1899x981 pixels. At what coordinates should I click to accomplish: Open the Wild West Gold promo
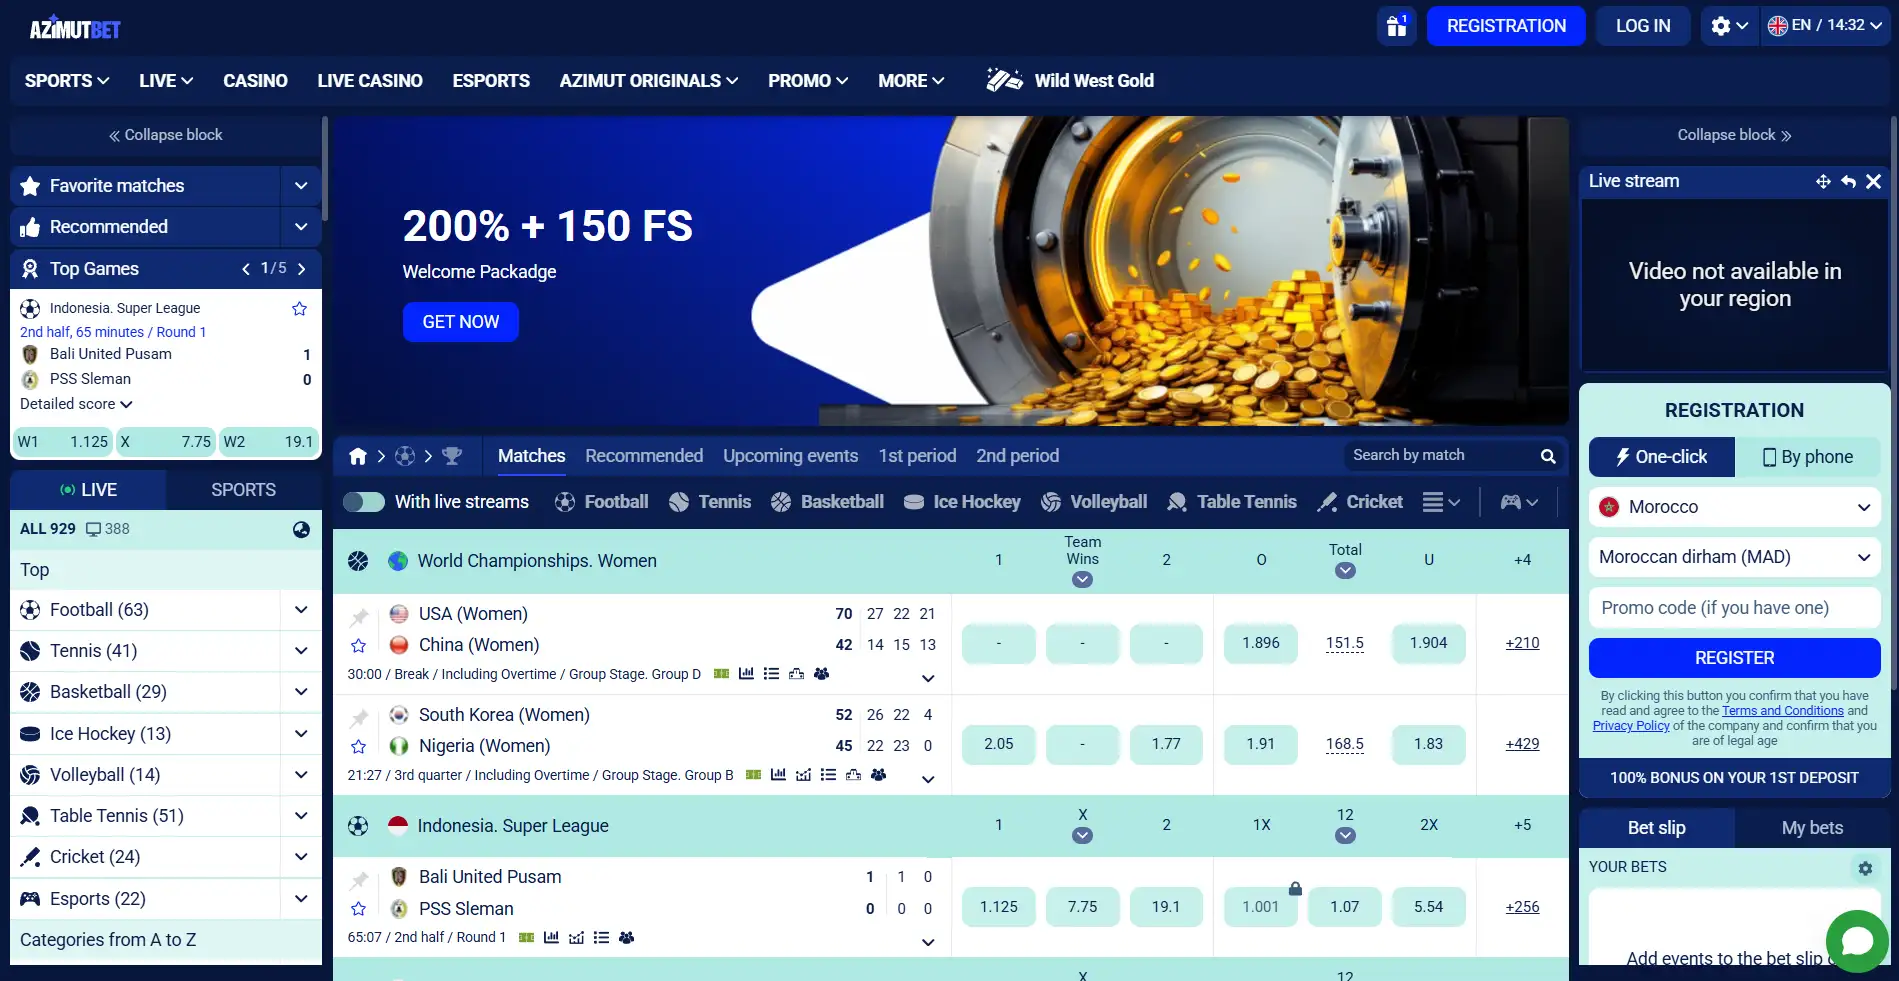click(1070, 80)
